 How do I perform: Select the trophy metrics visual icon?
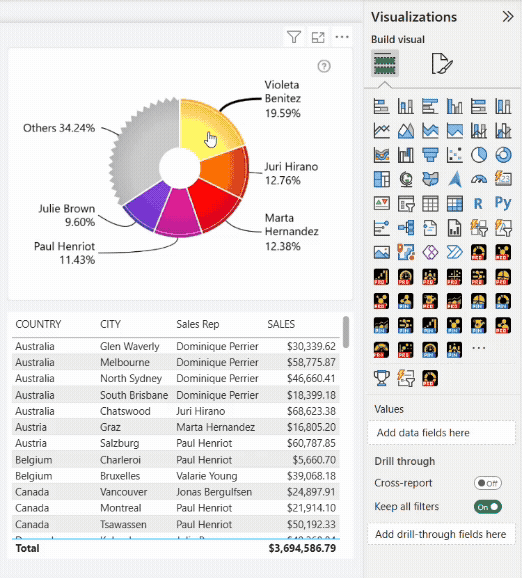(x=381, y=378)
